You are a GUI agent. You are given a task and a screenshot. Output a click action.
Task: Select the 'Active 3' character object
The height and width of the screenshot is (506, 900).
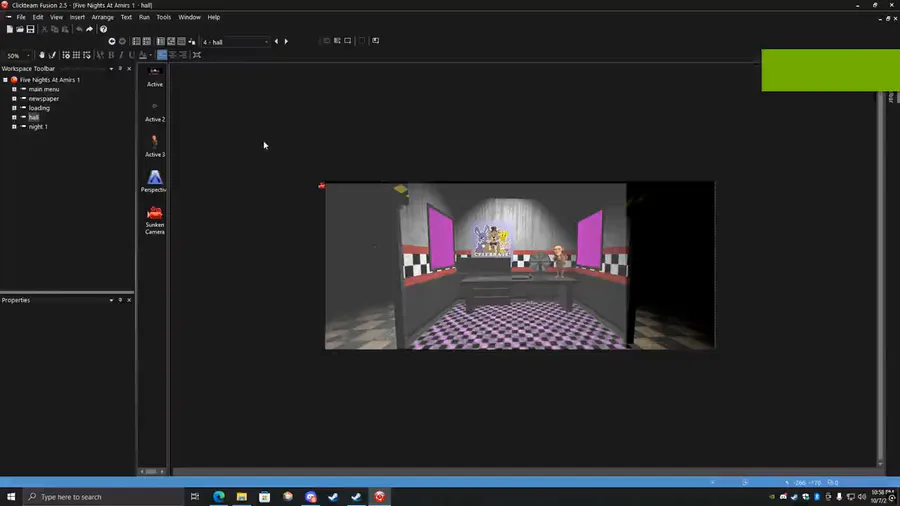point(154,146)
